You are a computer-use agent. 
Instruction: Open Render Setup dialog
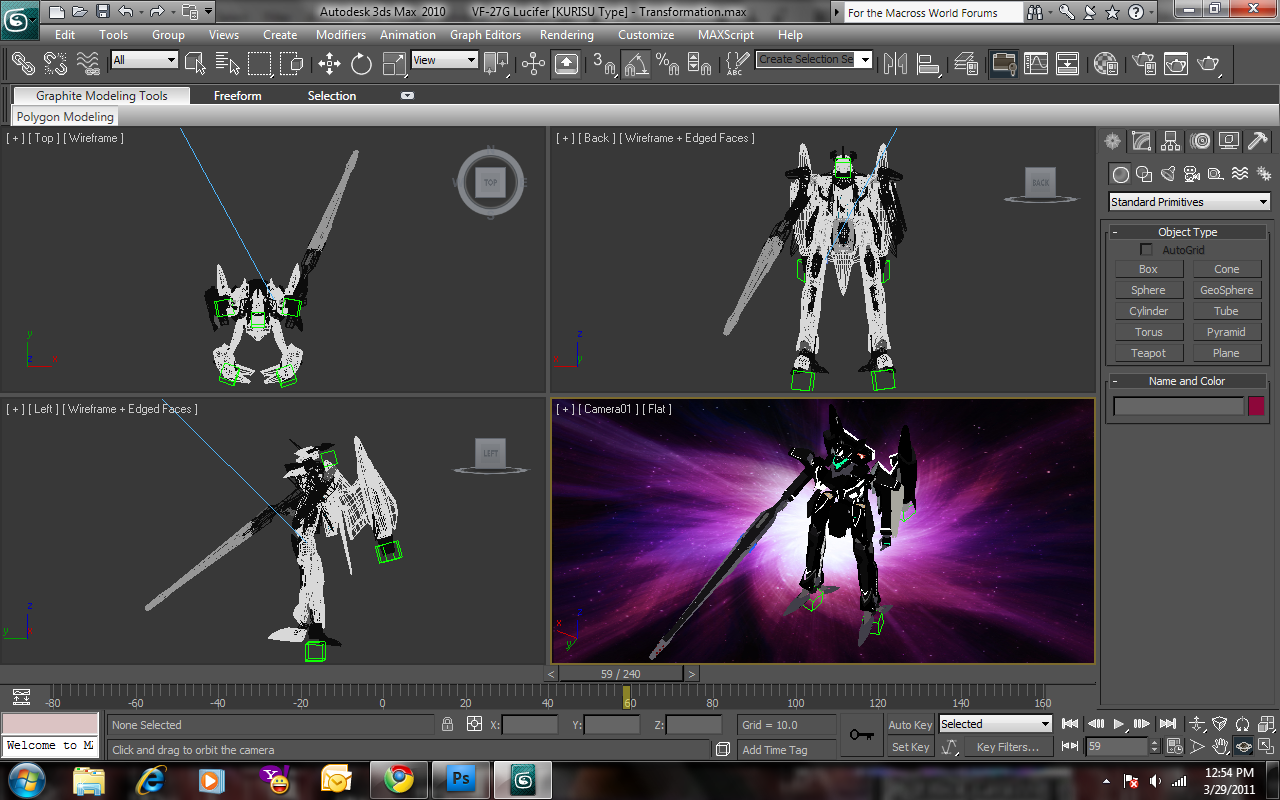click(1142, 63)
